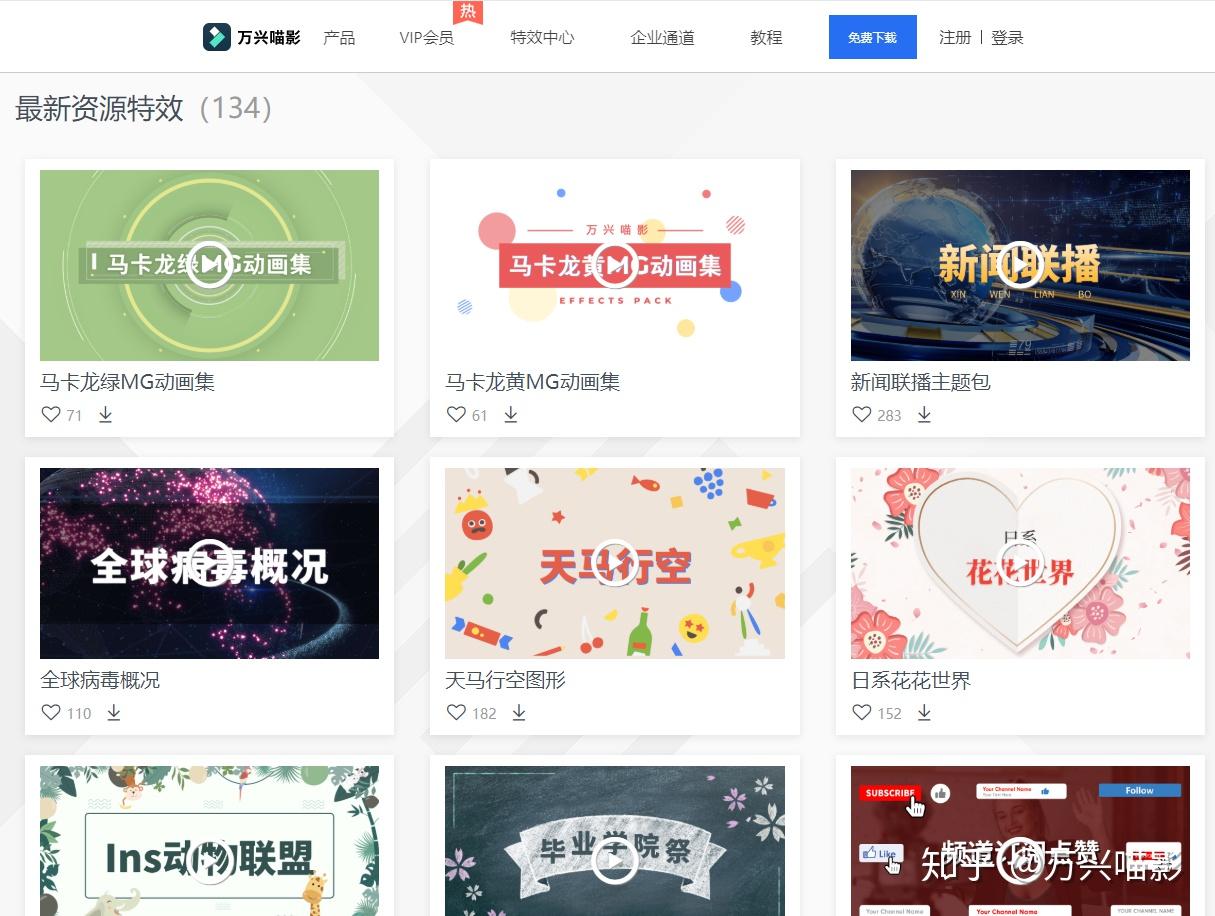This screenshot has height=916, width=1215.
Task: Open the 教程 menu item
Action: click(766, 38)
